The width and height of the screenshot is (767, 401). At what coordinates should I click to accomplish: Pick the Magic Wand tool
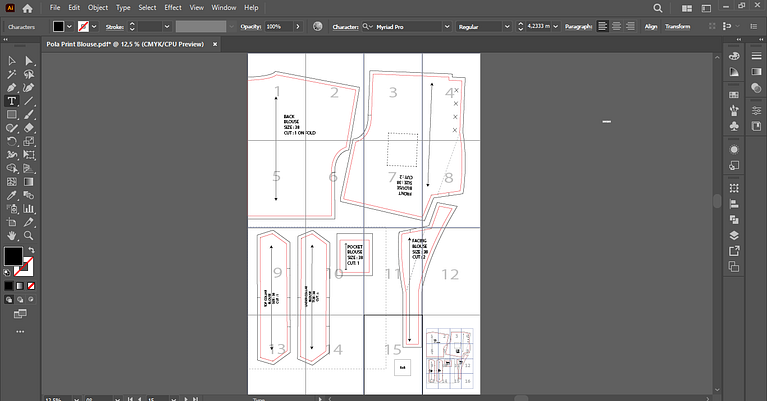(12, 74)
